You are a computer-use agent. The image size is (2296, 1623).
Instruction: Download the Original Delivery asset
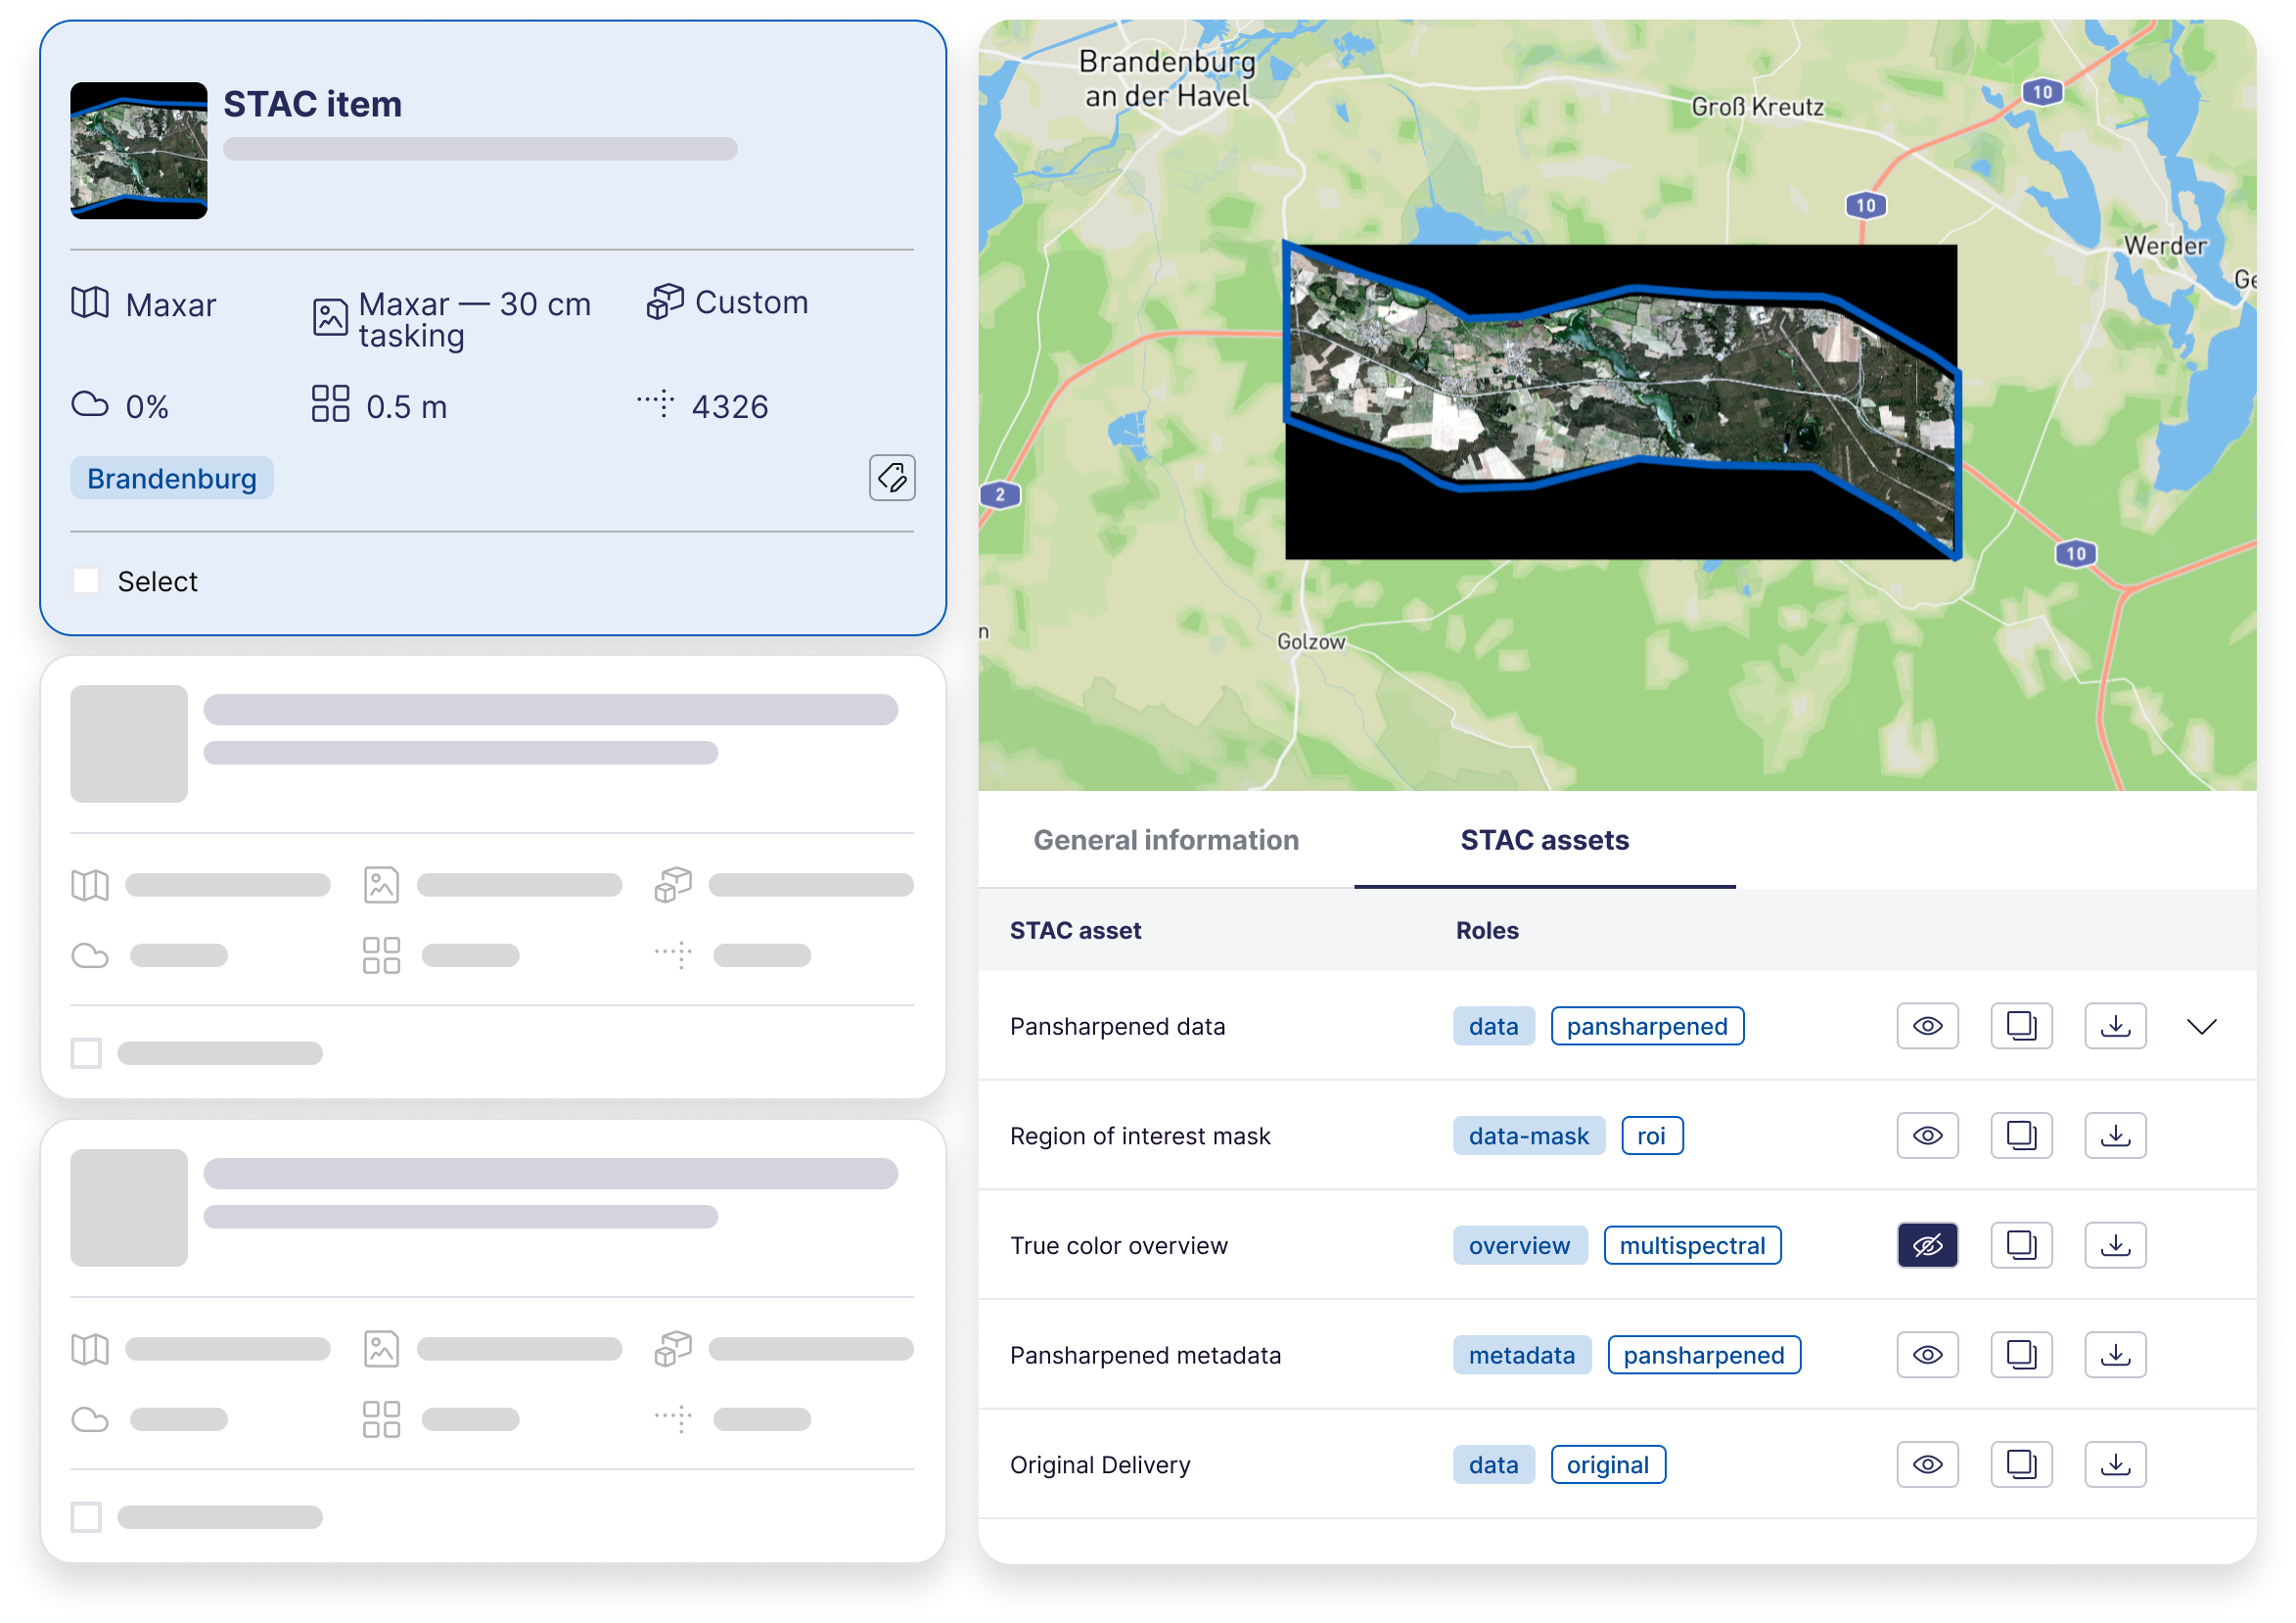coord(2114,1464)
